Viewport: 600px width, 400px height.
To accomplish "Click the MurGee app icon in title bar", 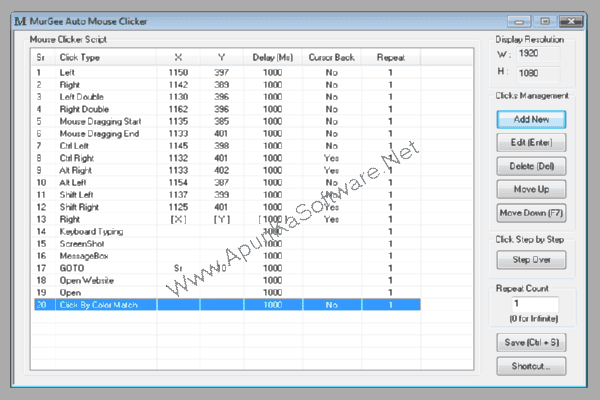I will (20, 21).
